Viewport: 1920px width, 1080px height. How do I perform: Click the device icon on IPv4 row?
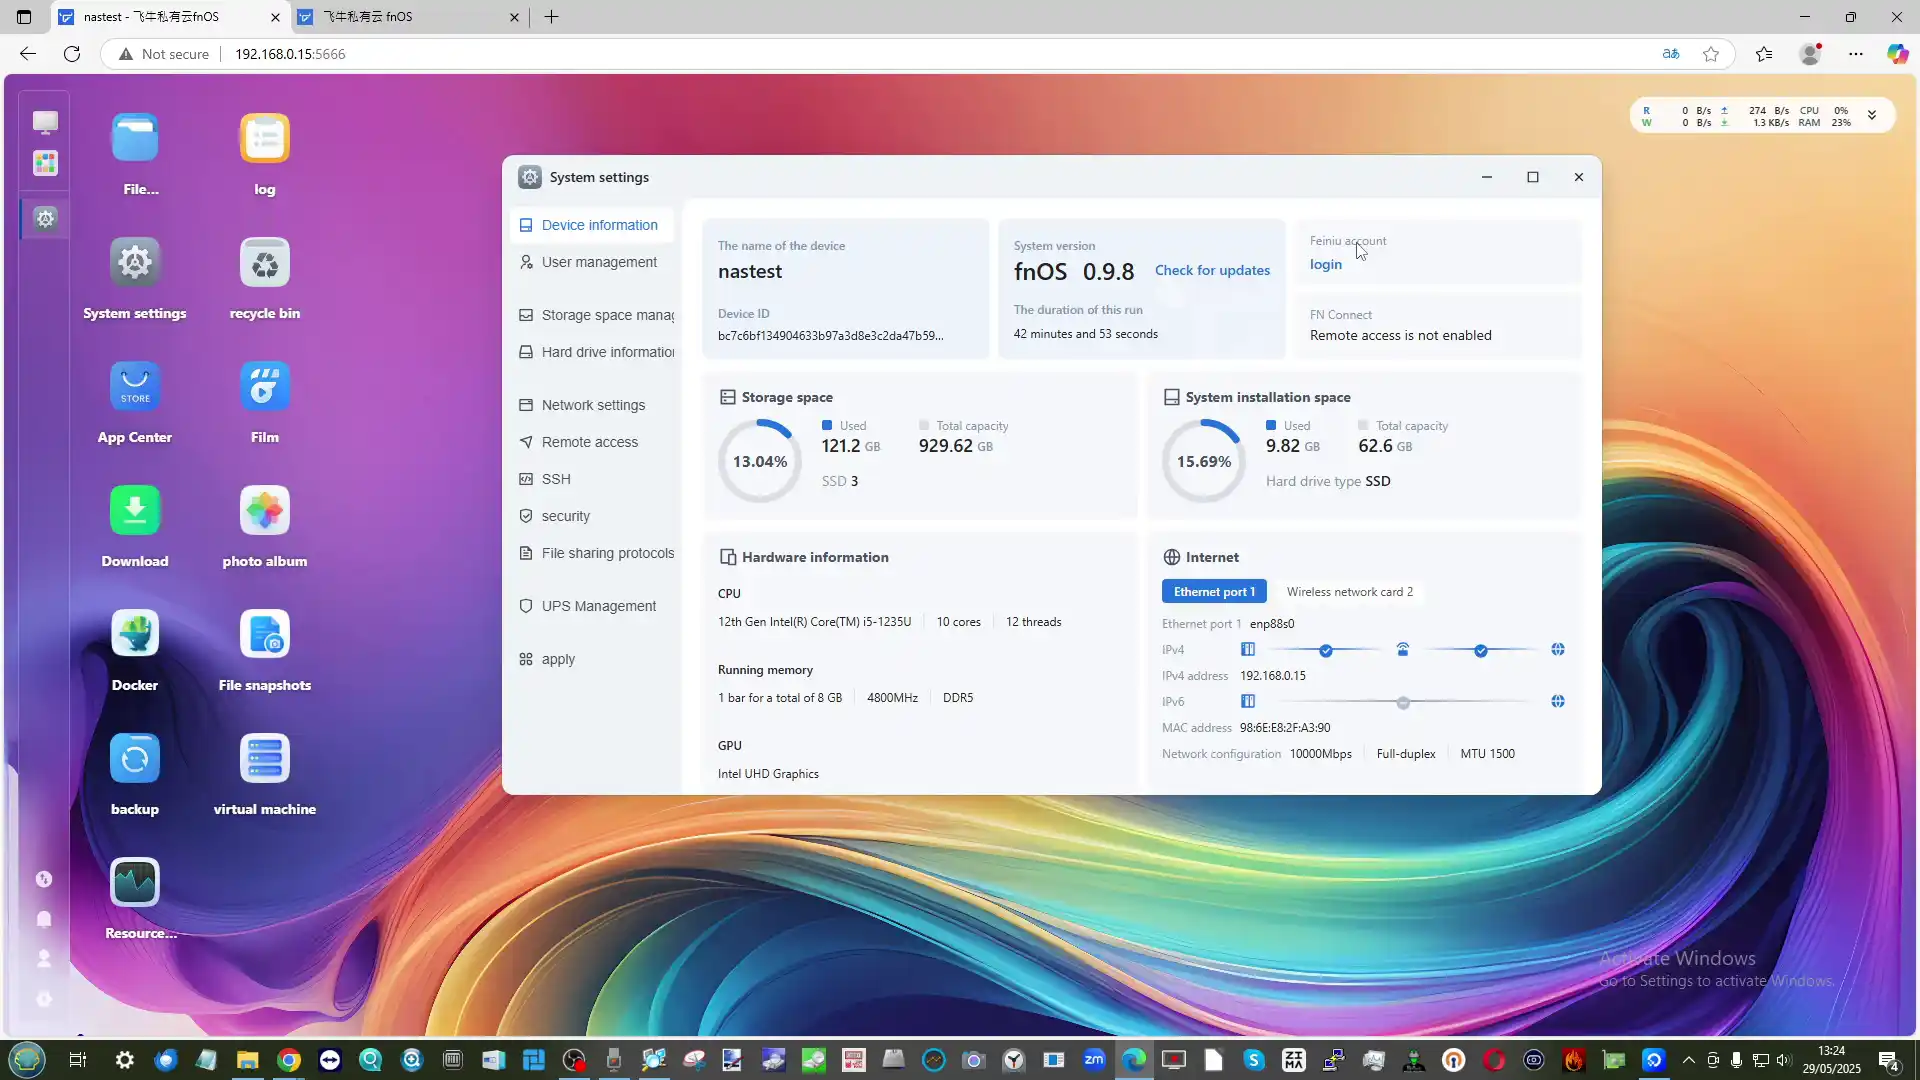coord(1248,650)
